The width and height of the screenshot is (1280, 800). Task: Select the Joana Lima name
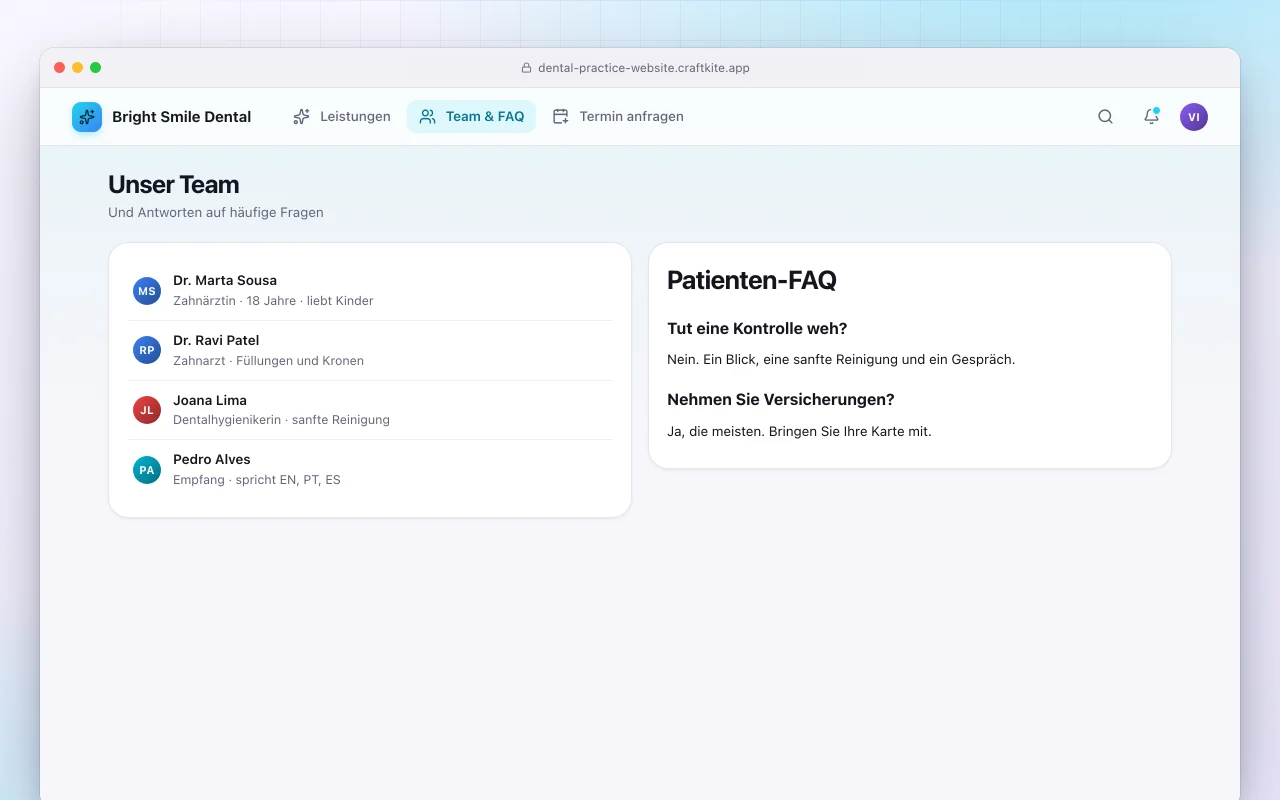click(x=210, y=400)
